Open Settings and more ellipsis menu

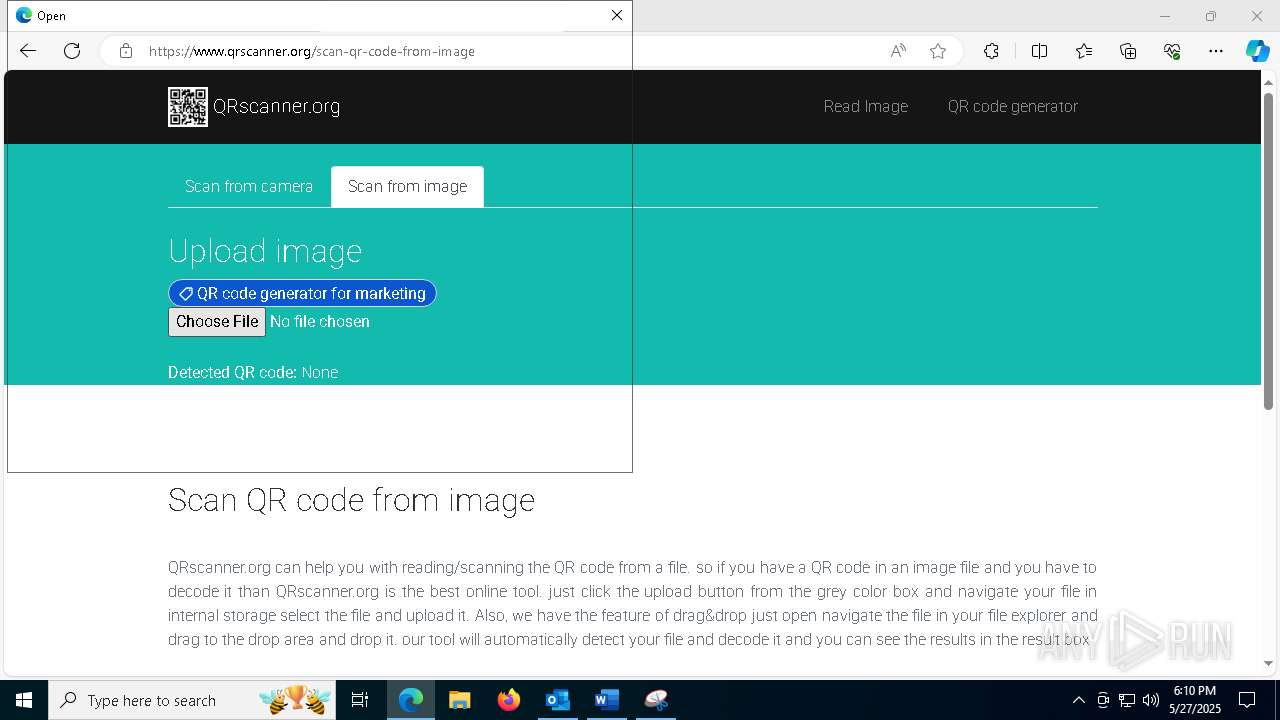[1216, 51]
